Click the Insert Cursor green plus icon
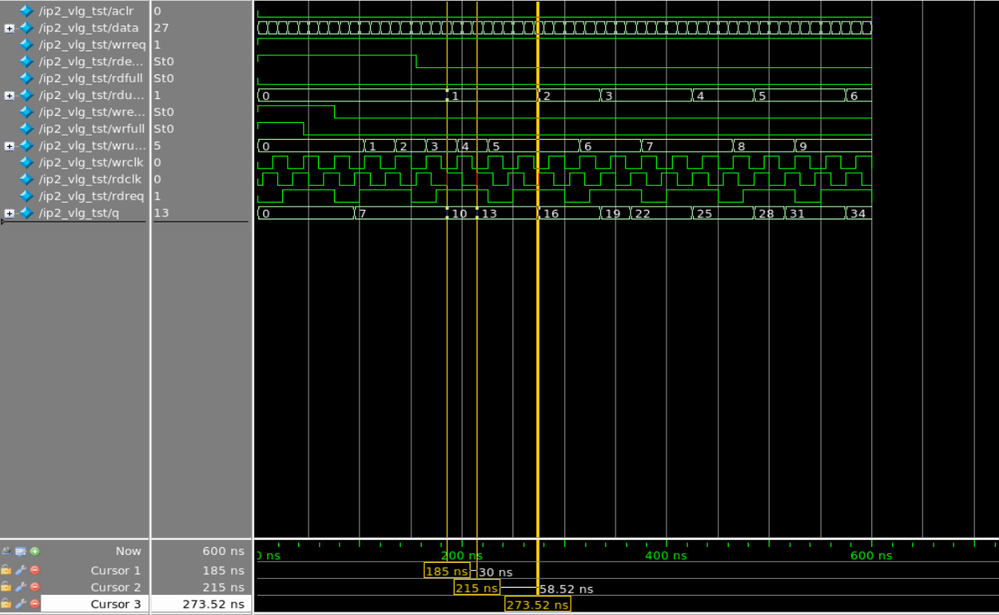Viewport: 999px width, 615px height. (35, 551)
